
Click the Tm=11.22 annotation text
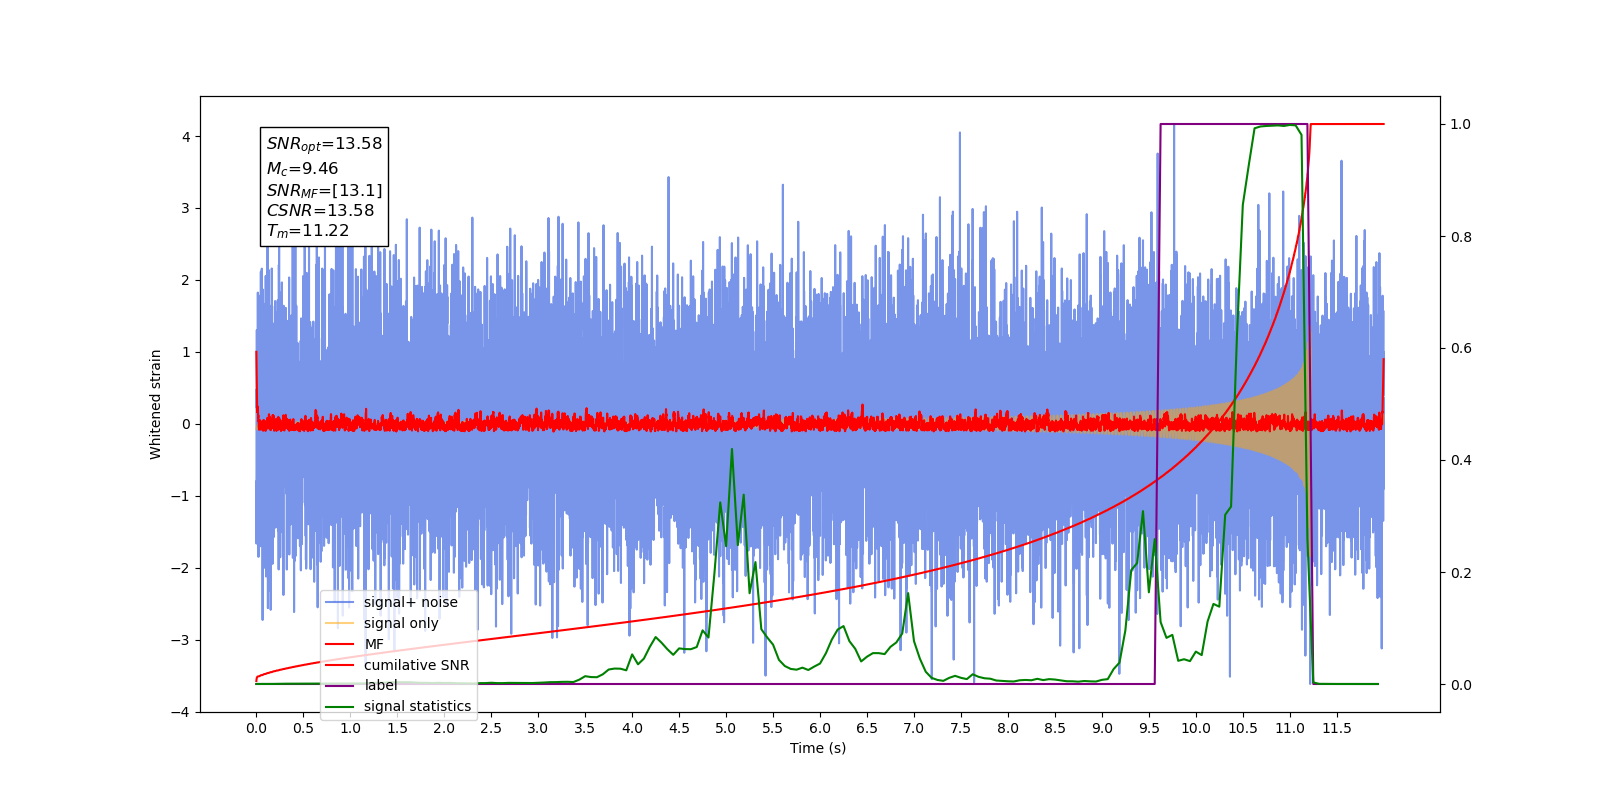[x=307, y=231]
